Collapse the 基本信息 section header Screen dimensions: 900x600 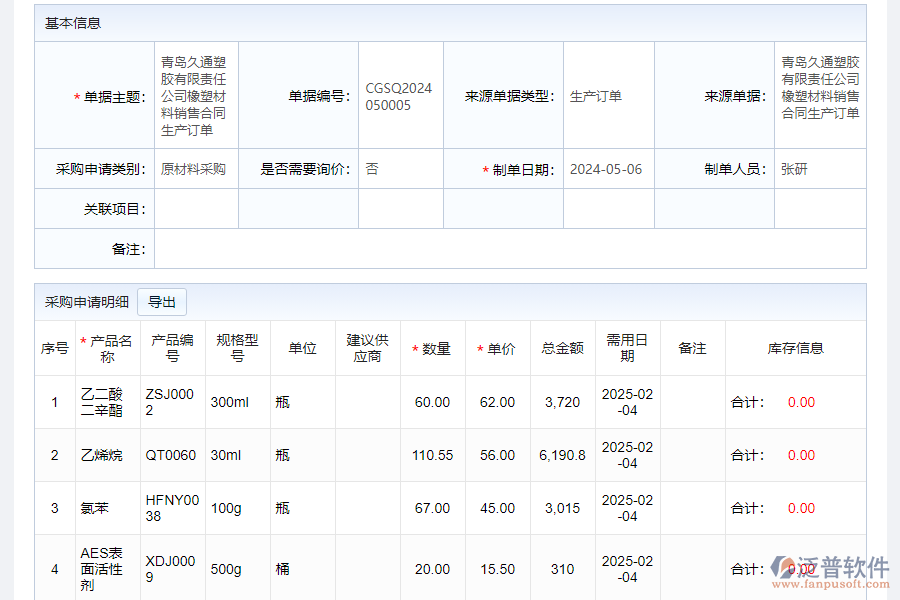coord(73,23)
